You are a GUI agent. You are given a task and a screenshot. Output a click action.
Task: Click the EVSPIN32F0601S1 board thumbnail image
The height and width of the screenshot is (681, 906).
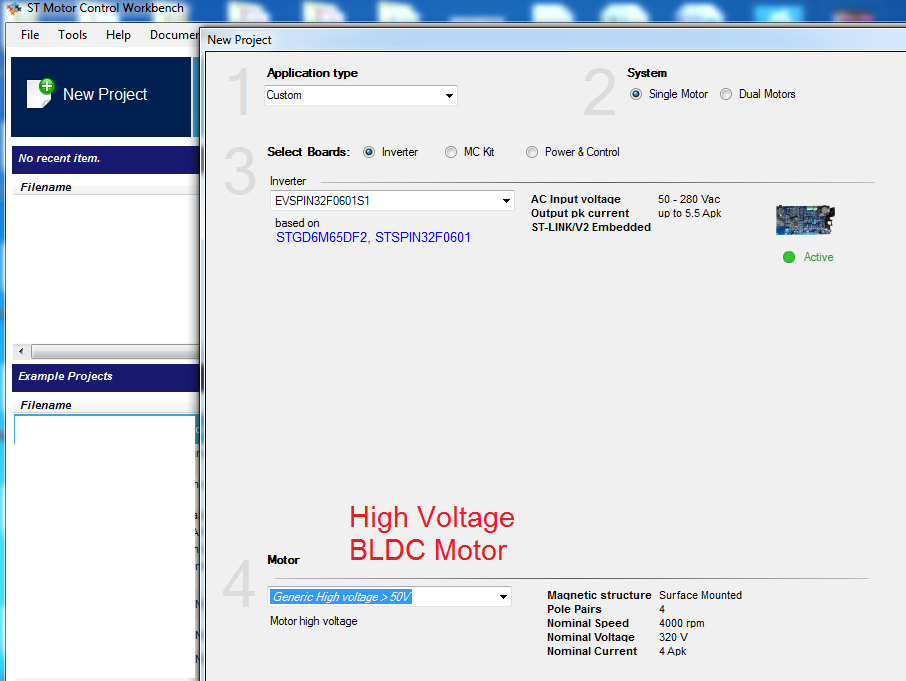pyautogui.click(x=805, y=220)
